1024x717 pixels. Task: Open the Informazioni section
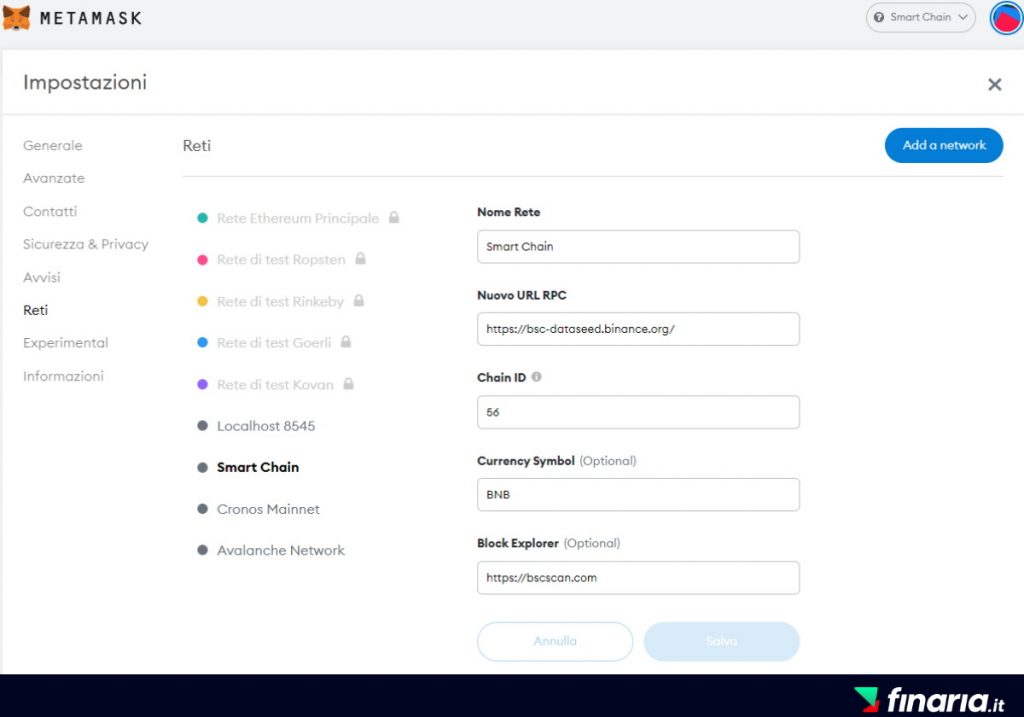[63, 376]
